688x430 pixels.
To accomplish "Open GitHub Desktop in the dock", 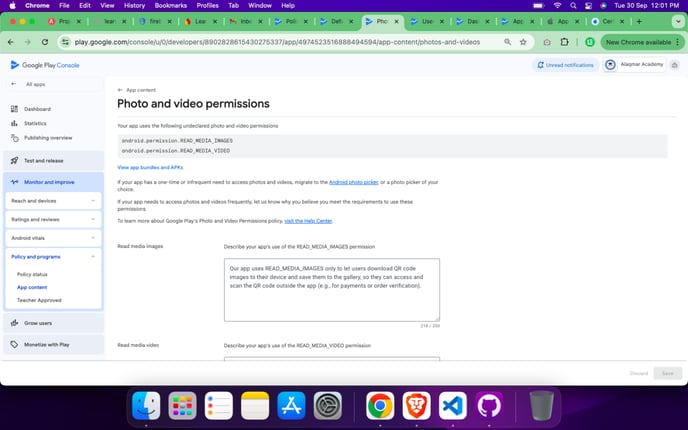I will [489, 406].
